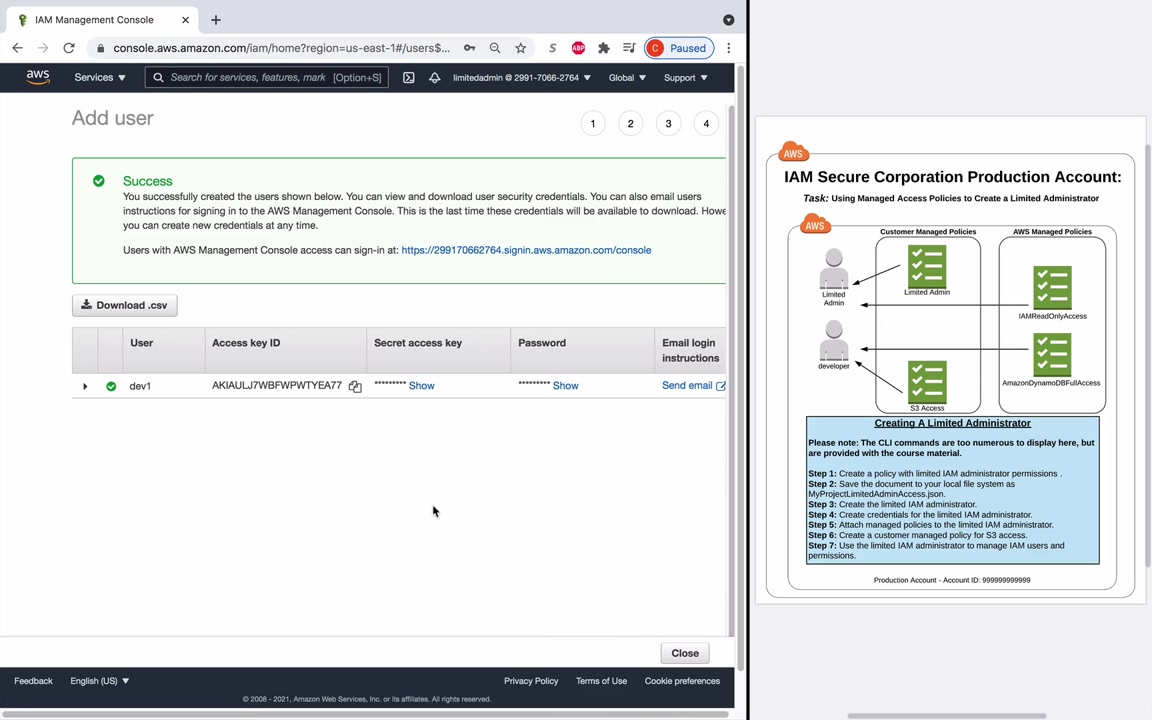Go to wizard step 3
Viewport: 1152px width, 720px height.
669,123
